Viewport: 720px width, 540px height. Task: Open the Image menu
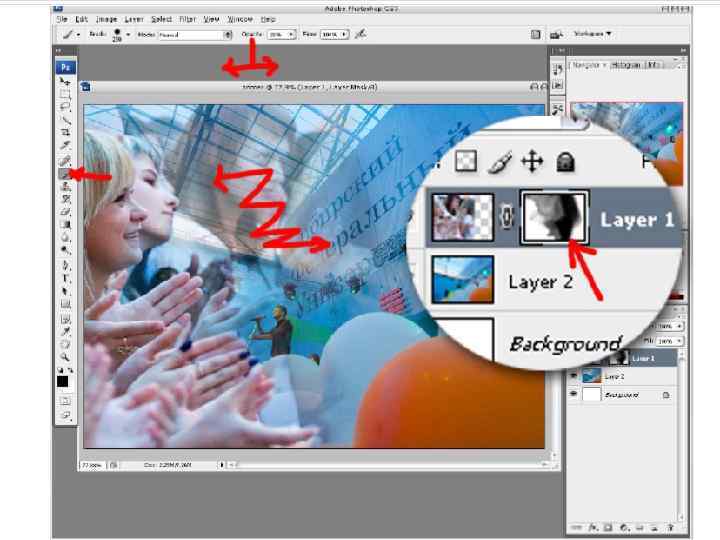pyautogui.click(x=107, y=19)
